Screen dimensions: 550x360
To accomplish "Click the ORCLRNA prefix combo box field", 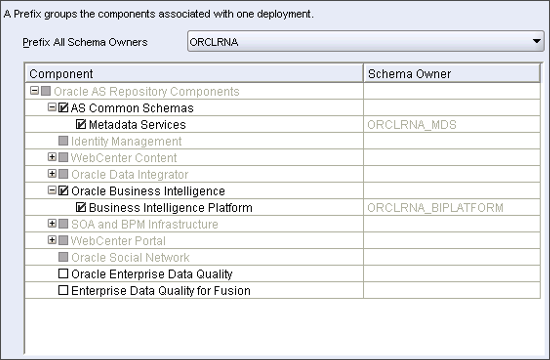I will (x=365, y=41).
